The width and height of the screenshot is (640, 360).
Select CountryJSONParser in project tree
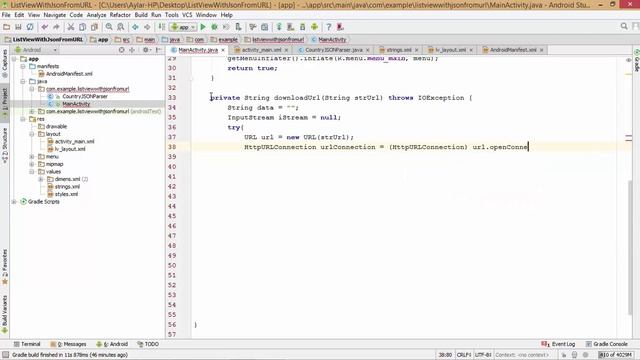tap(85, 96)
